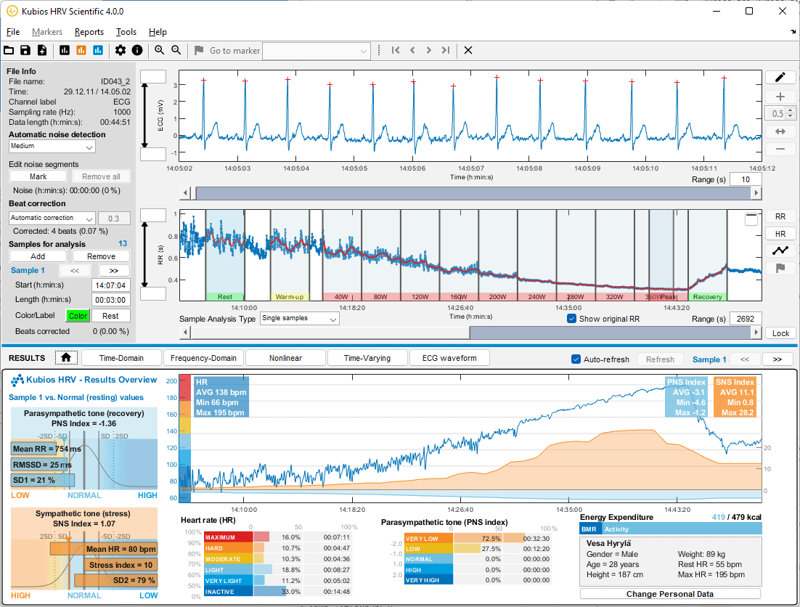Open a data file with the folder icon
The image size is (800, 607).
9,50
